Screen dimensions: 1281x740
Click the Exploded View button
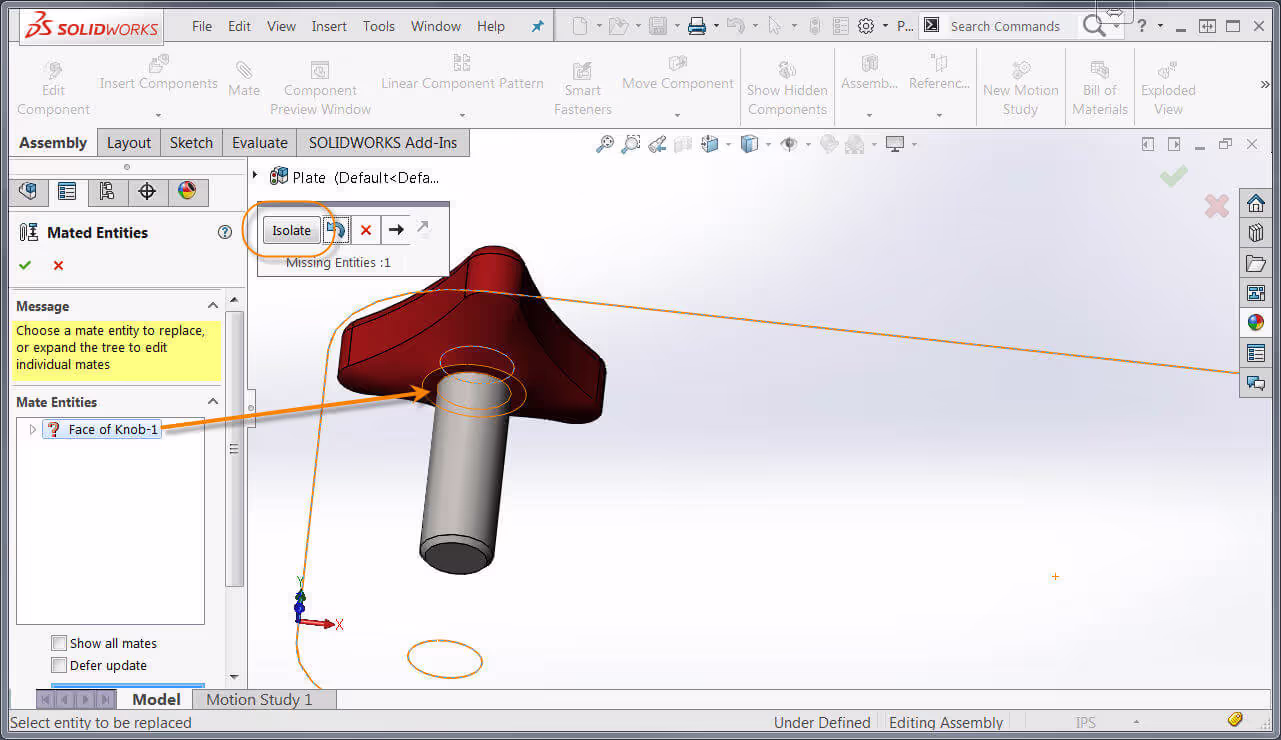point(1168,89)
